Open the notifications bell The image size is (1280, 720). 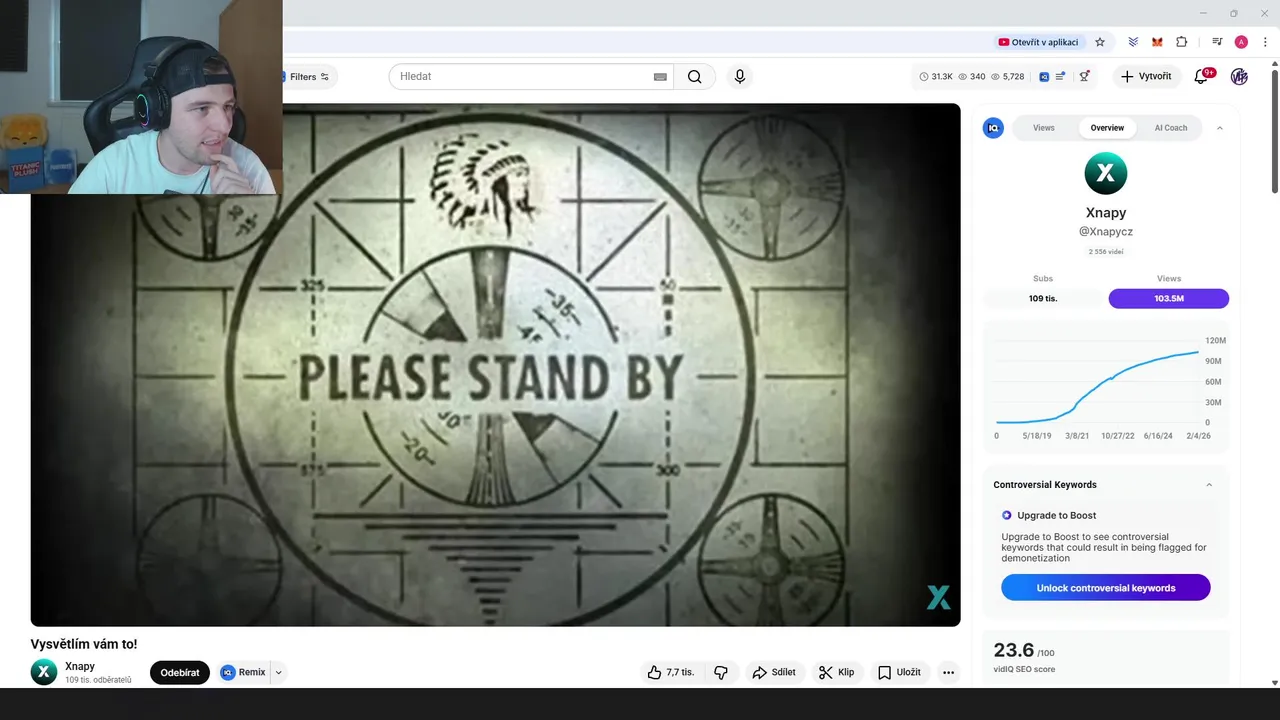click(1201, 76)
